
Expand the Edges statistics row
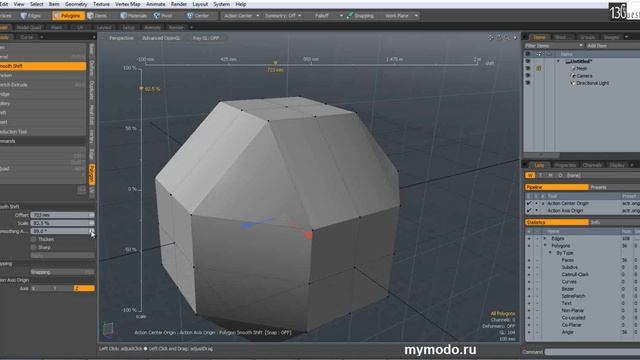click(x=545, y=238)
